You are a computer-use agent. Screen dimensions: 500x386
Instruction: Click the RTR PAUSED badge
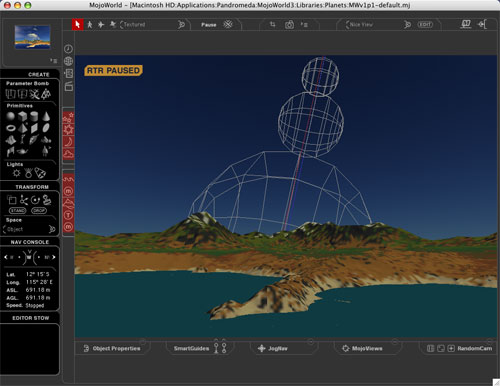tap(113, 71)
